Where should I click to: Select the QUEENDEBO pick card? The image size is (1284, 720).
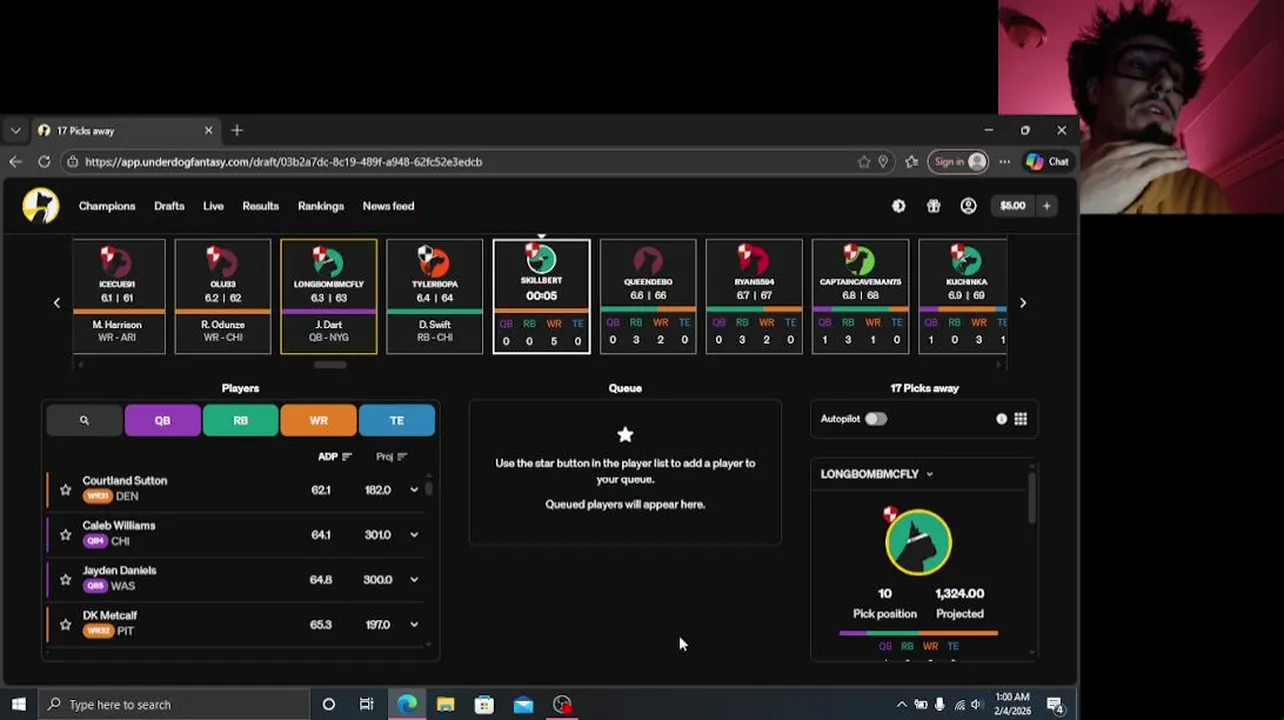click(x=647, y=297)
